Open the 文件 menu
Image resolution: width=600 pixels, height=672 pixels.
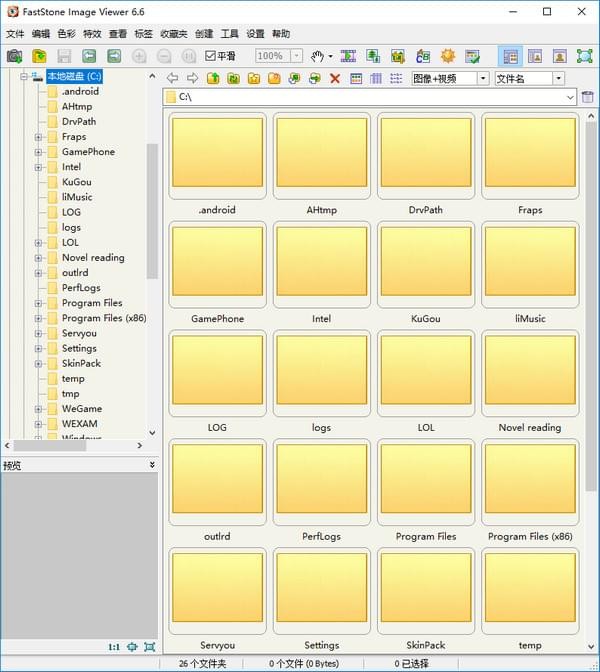click(15, 34)
